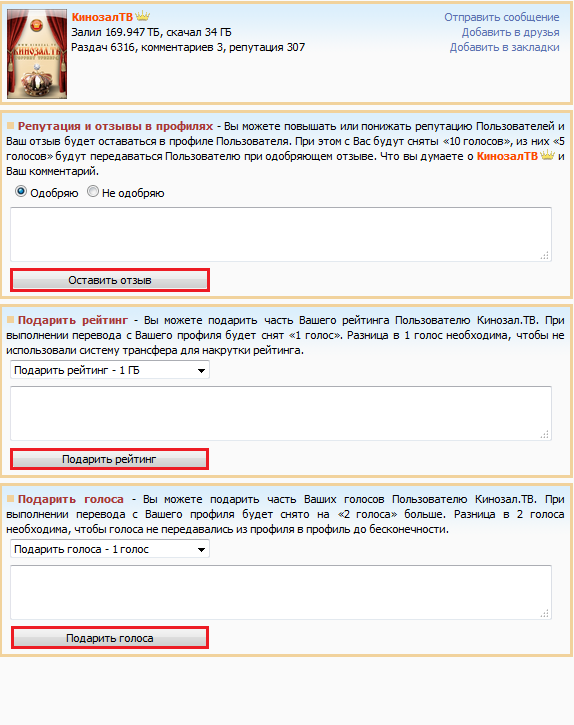574x725 pixels.
Task: Click the Оставить отзыв button
Action: (110, 280)
